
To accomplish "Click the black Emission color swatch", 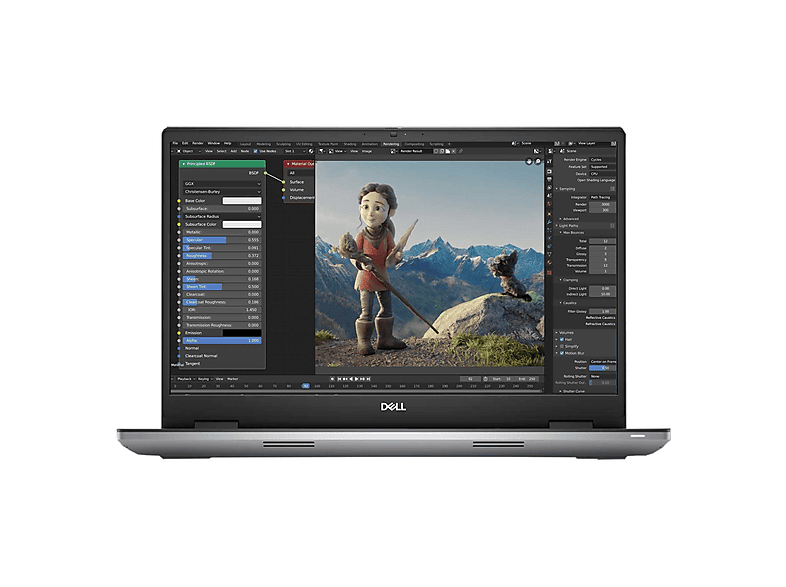I will coord(242,333).
